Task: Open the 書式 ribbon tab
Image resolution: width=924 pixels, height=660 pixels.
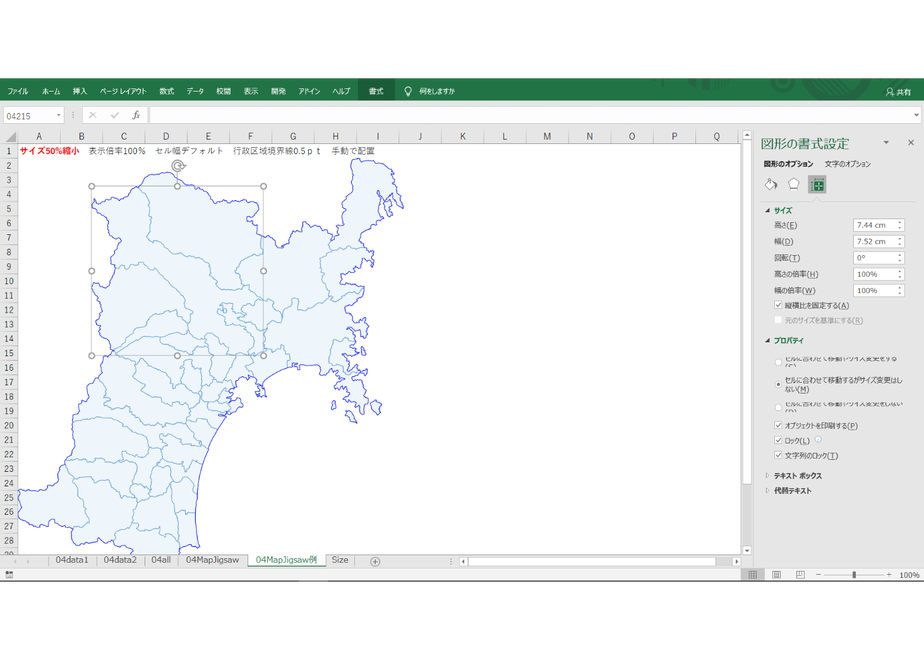Action: point(376,91)
